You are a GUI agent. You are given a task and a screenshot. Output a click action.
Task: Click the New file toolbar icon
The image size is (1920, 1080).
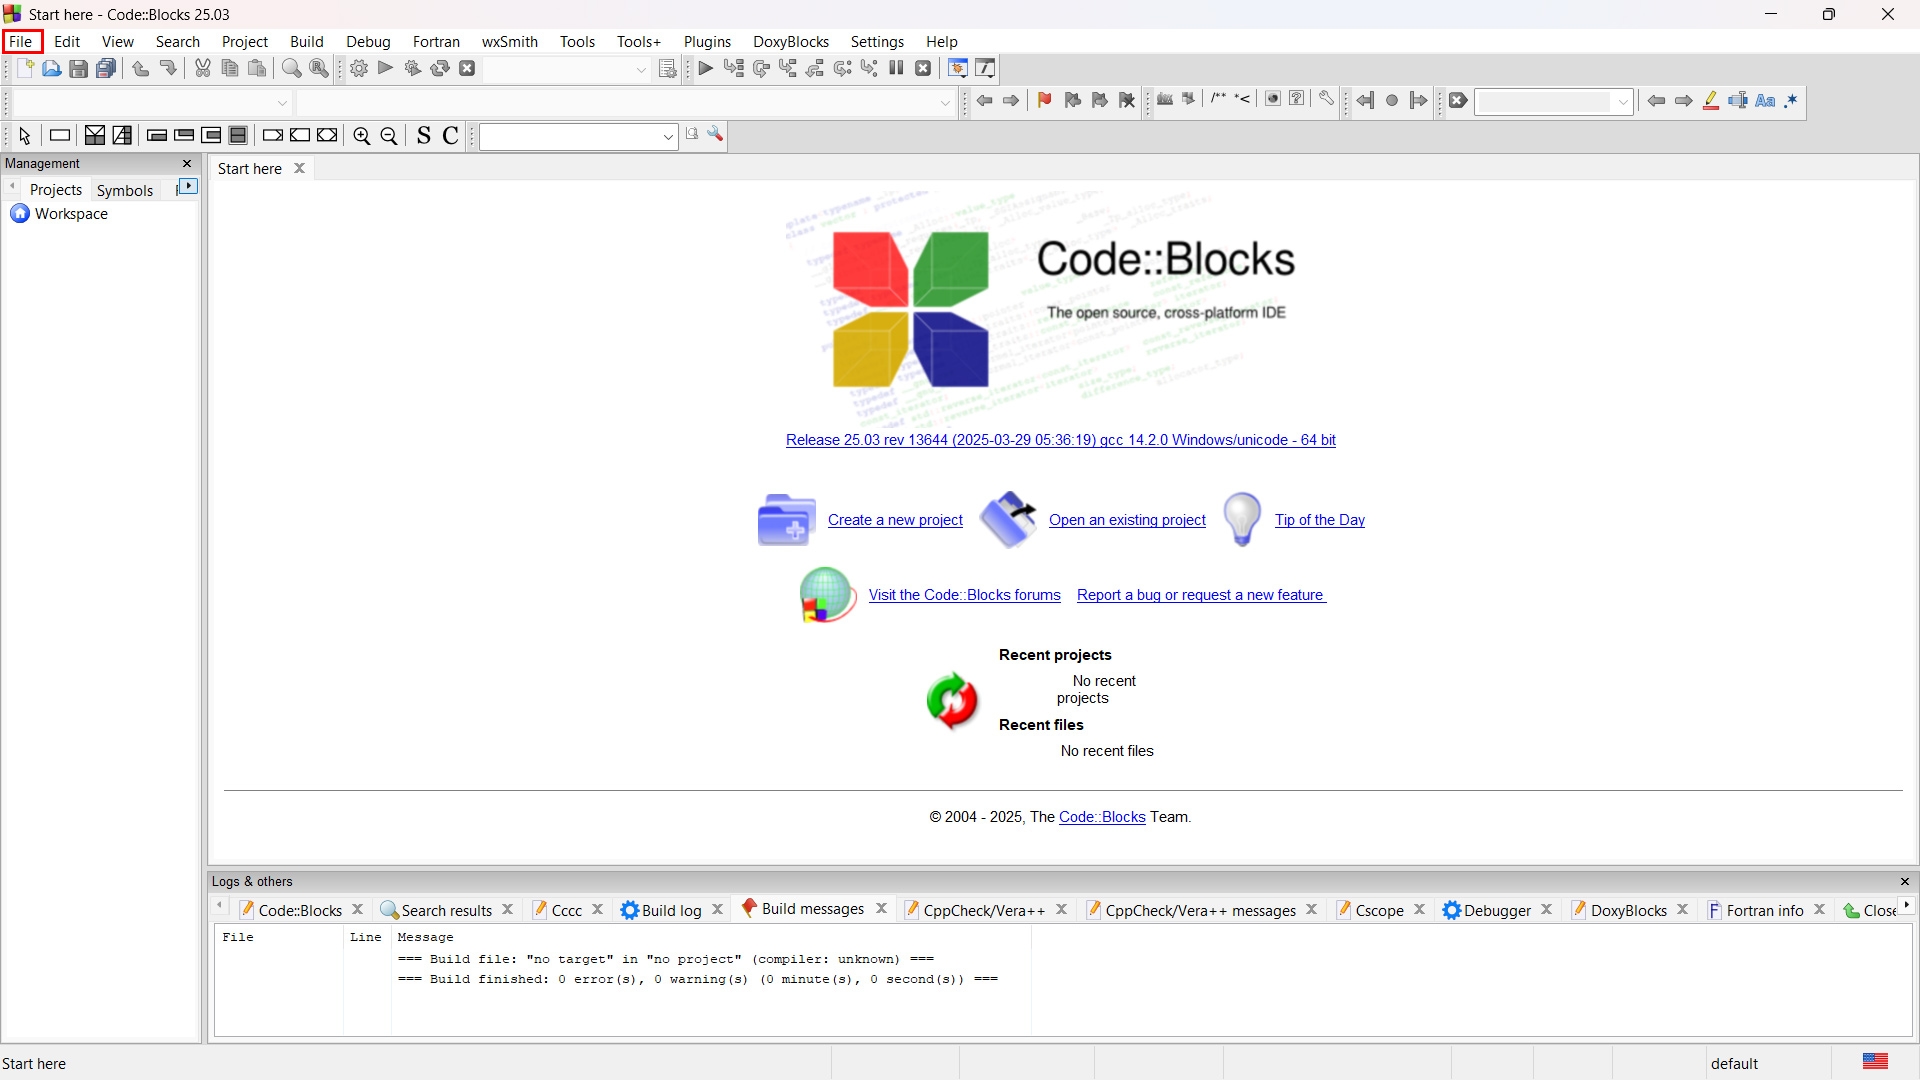pos(25,69)
